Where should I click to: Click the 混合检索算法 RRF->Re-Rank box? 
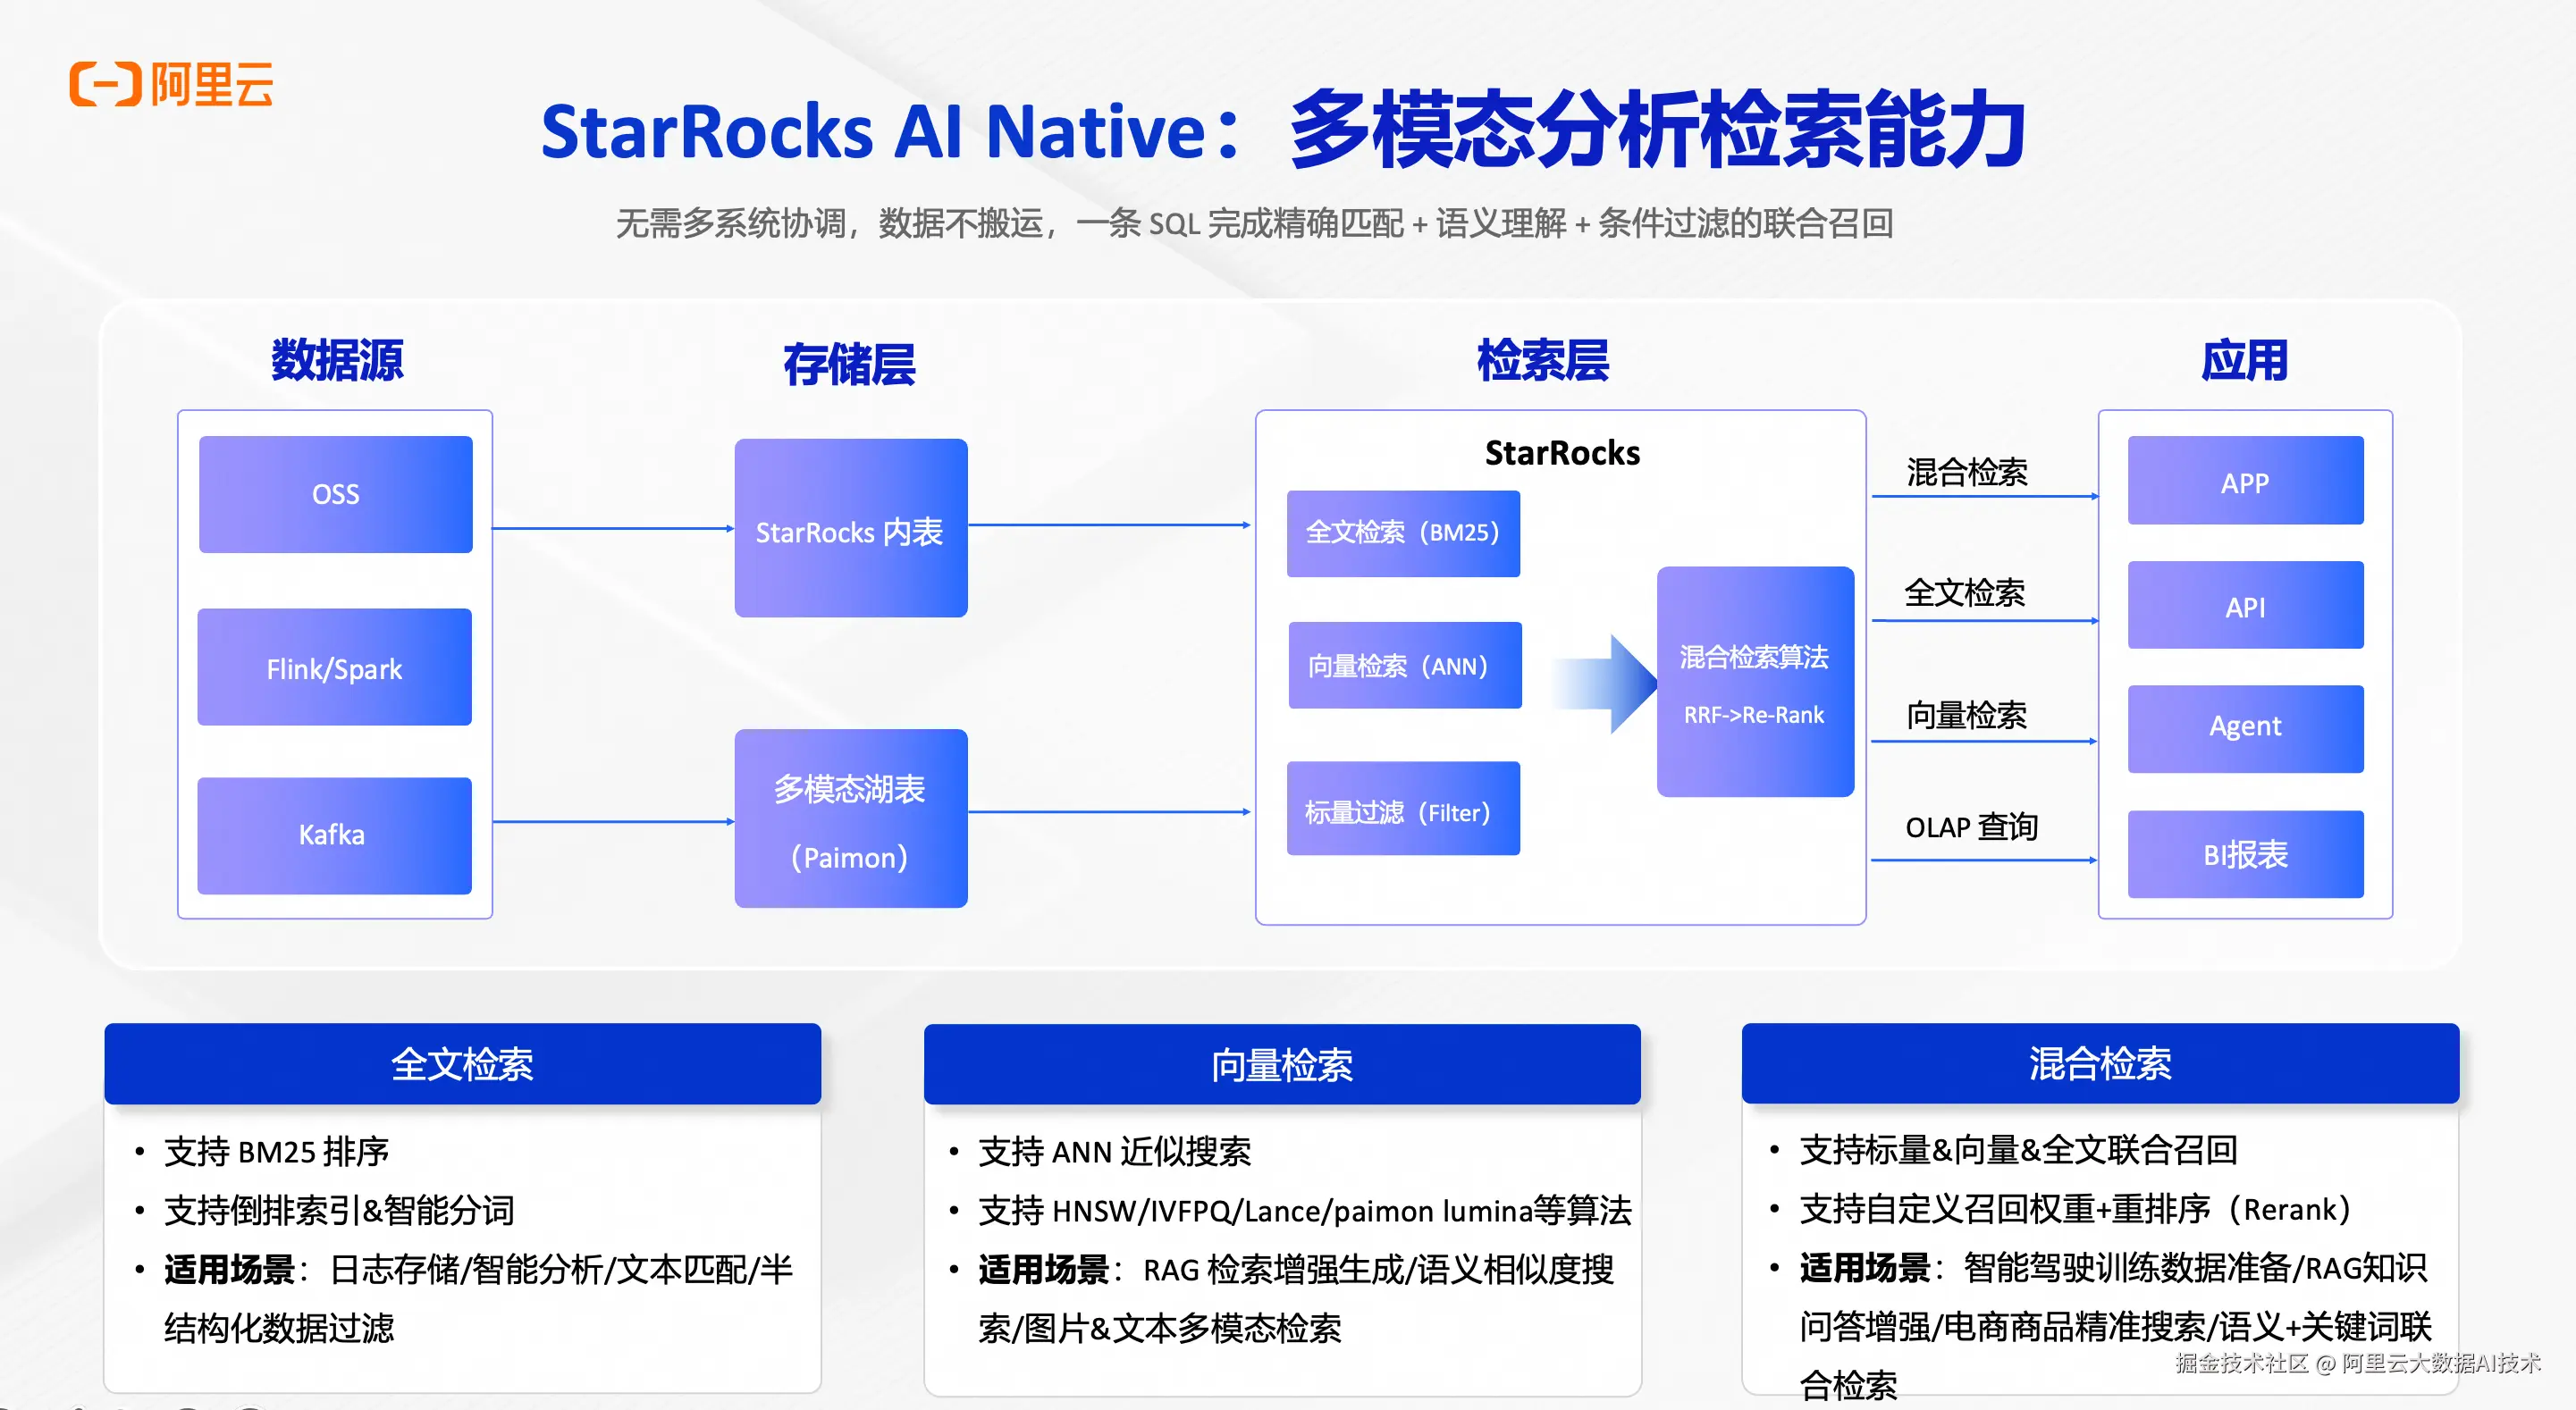[1755, 681]
